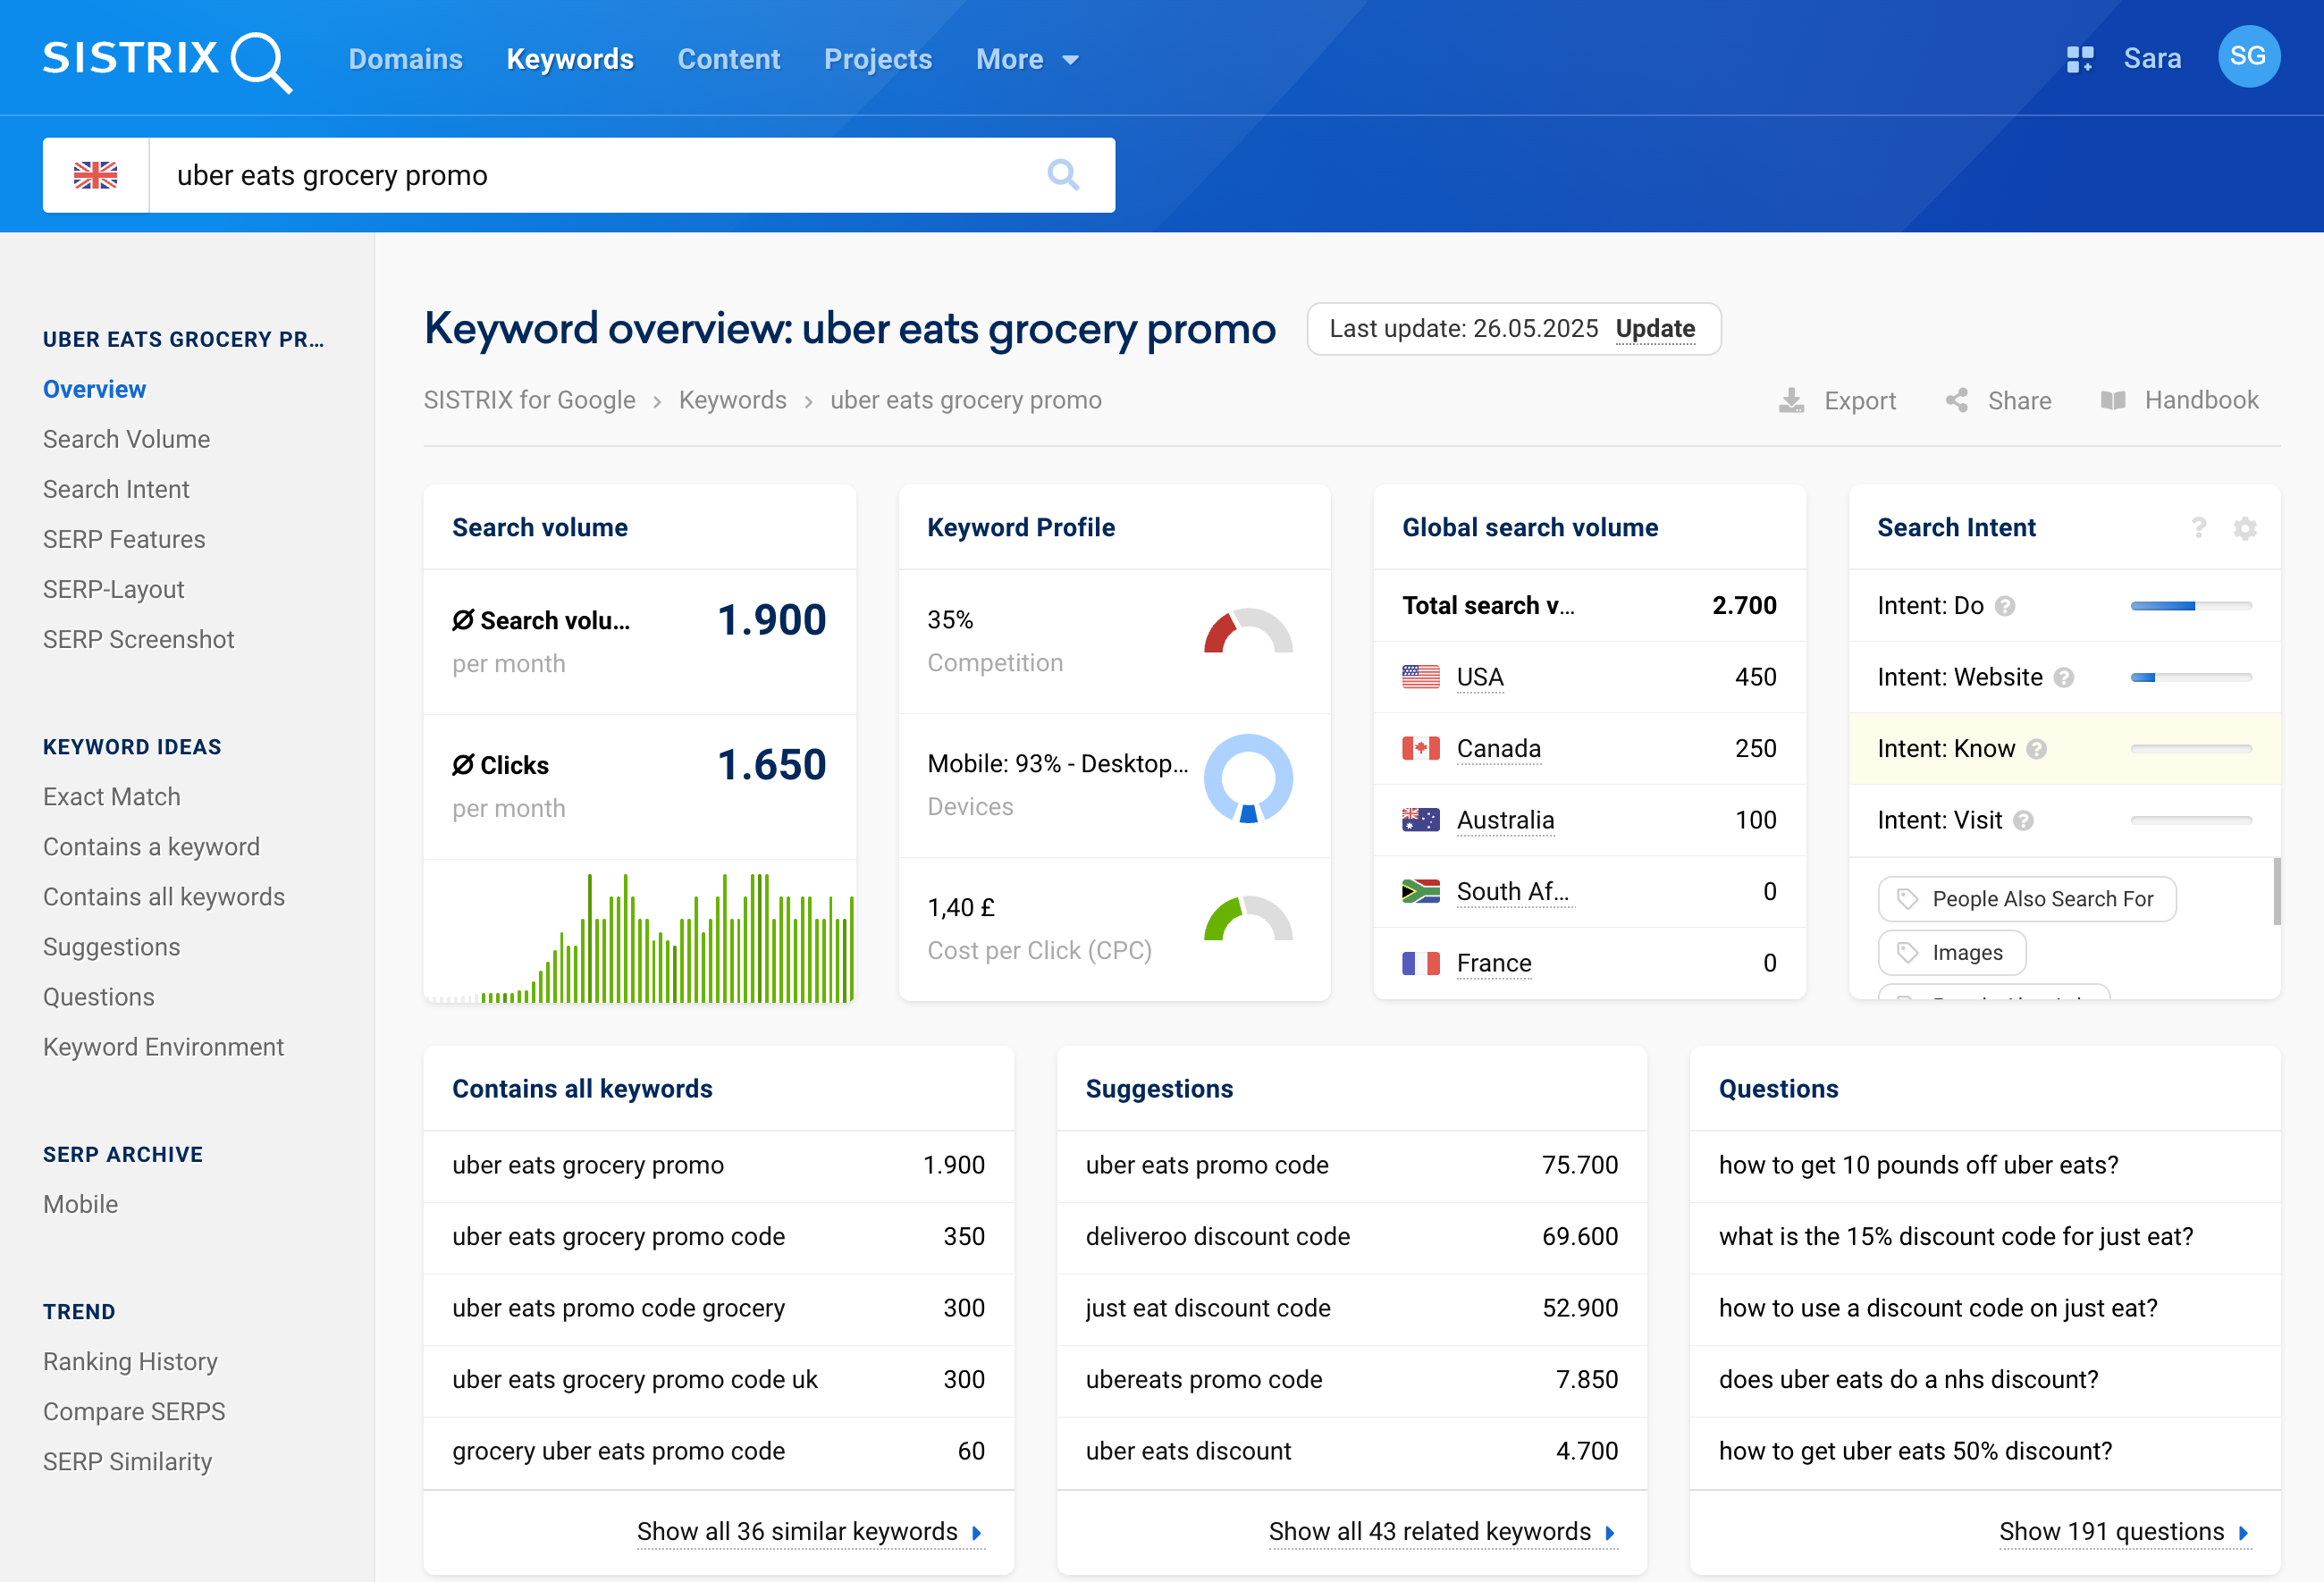Viewport: 2324px width, 1582px height.
Task: Click the SISTRIX logo
Action: 167,60
